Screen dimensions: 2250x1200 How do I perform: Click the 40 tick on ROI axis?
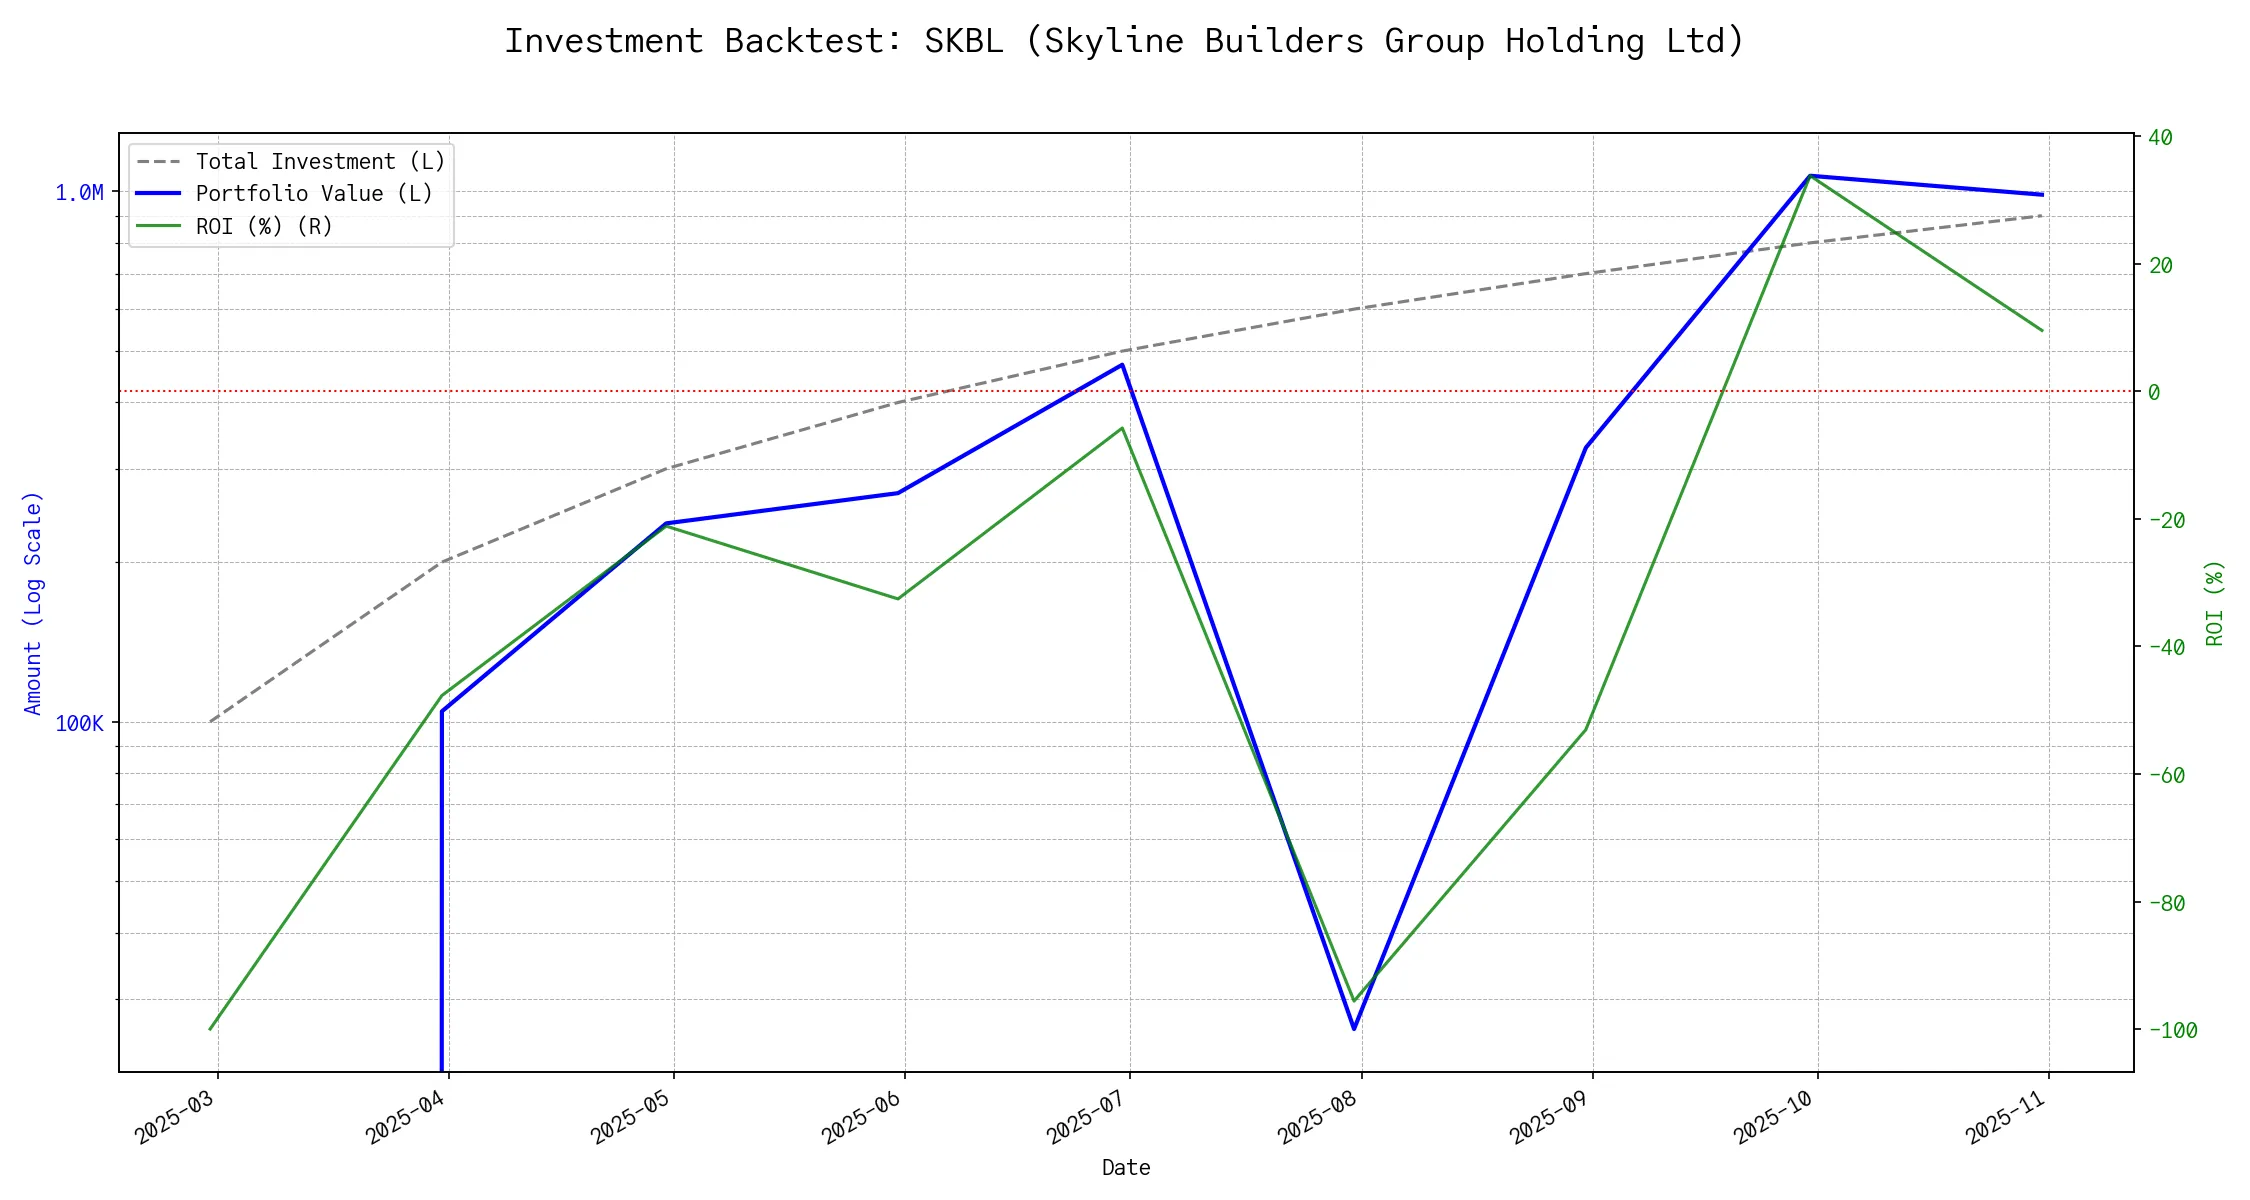coord(2160,137)
